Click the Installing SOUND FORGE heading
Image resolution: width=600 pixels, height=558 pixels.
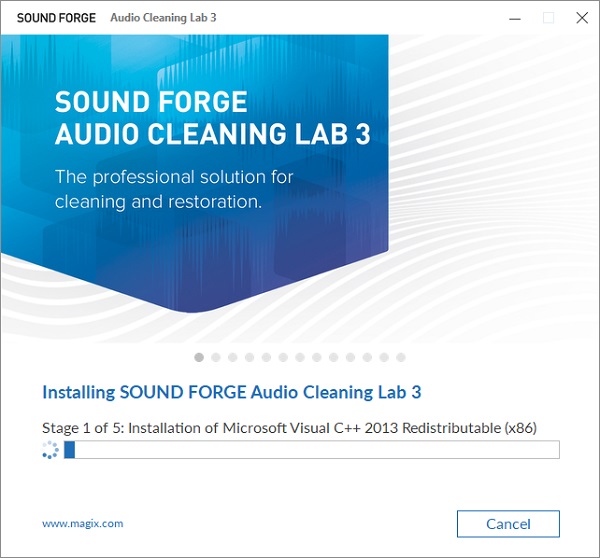click(x=232, y=392)
